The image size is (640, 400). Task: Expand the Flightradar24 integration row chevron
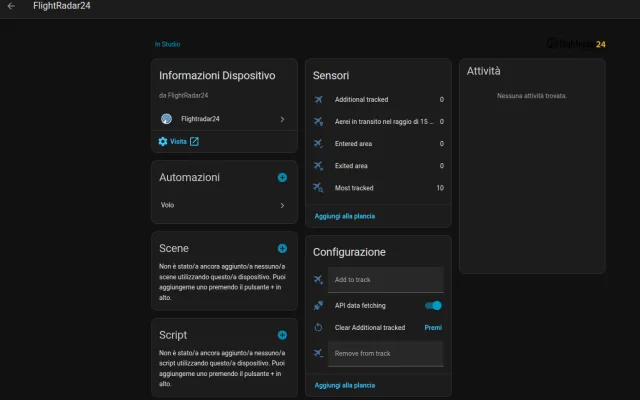[282, 119]
